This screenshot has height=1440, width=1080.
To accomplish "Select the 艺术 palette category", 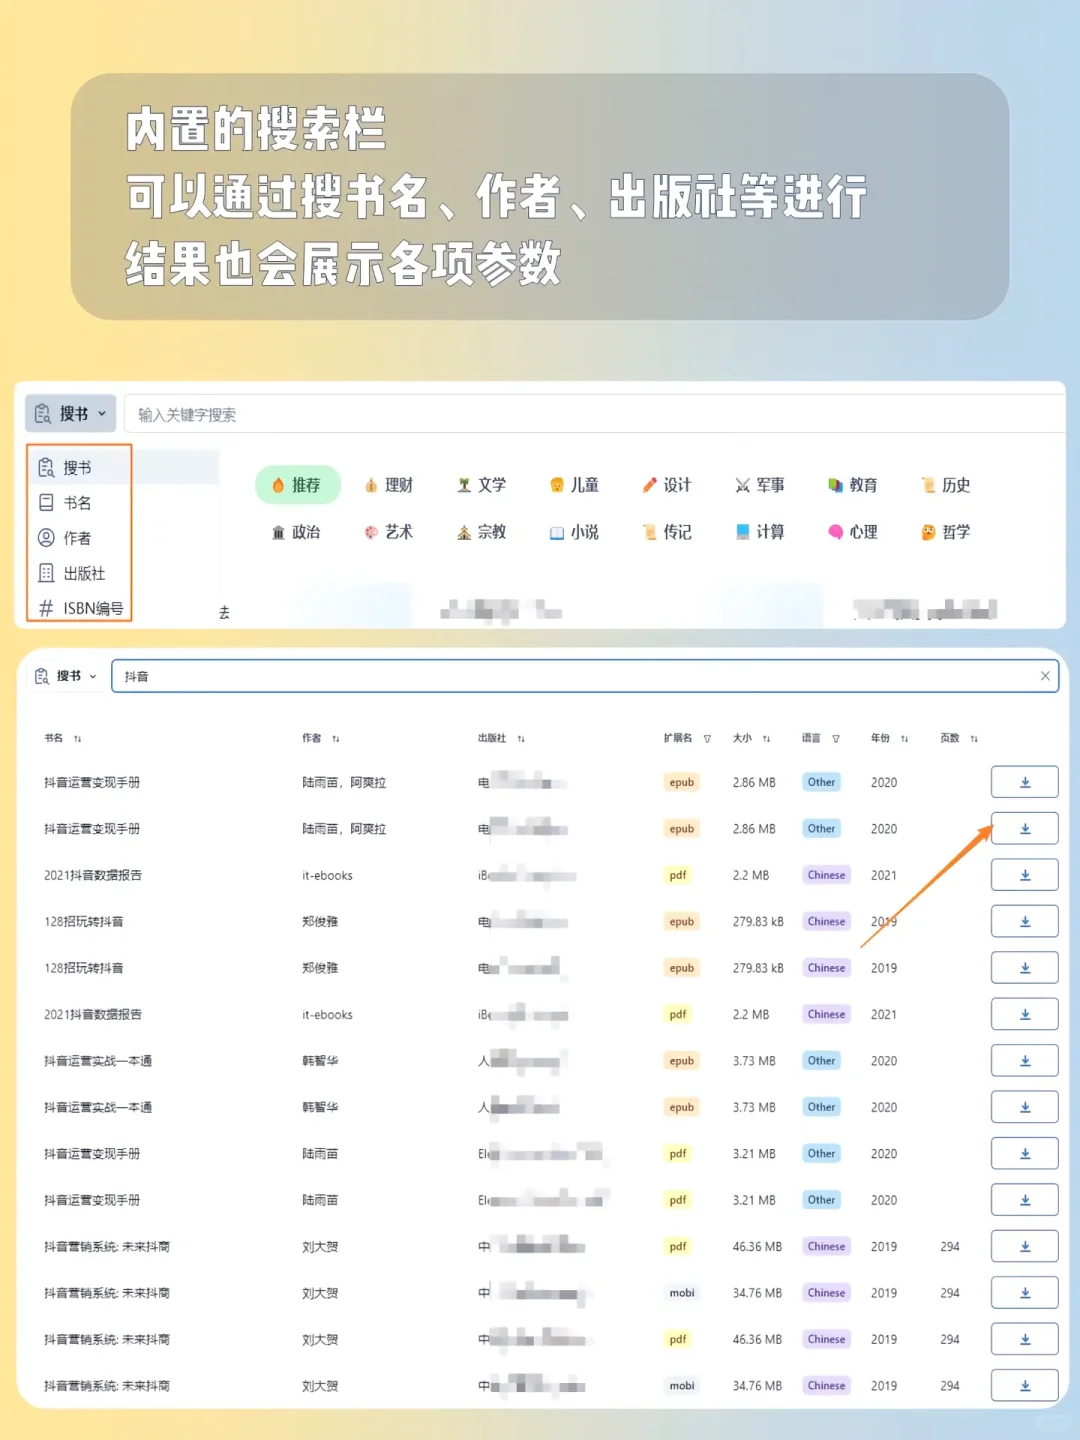I will (389, 532).
